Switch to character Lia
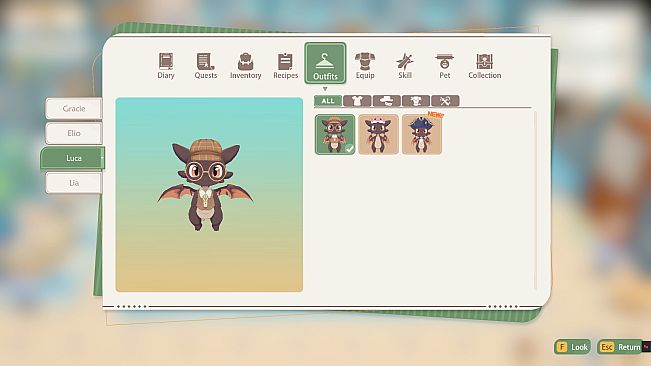This screenshot has width=651, height=366. click(x=73, y=183)
